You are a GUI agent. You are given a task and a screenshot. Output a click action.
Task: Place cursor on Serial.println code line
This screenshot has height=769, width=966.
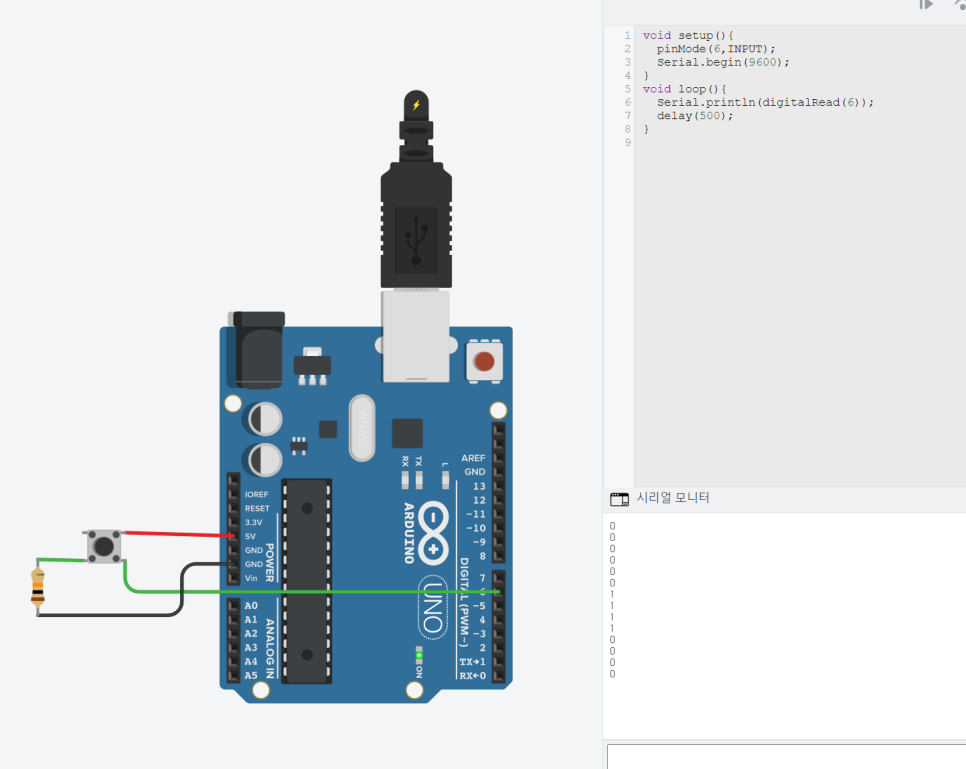coord(765,102)
